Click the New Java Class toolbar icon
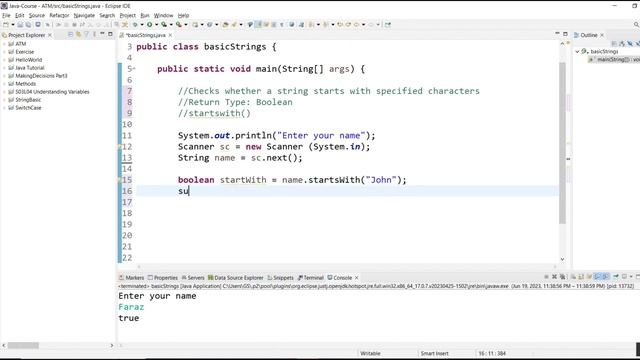Screen dimensions: 640x360 209,24
